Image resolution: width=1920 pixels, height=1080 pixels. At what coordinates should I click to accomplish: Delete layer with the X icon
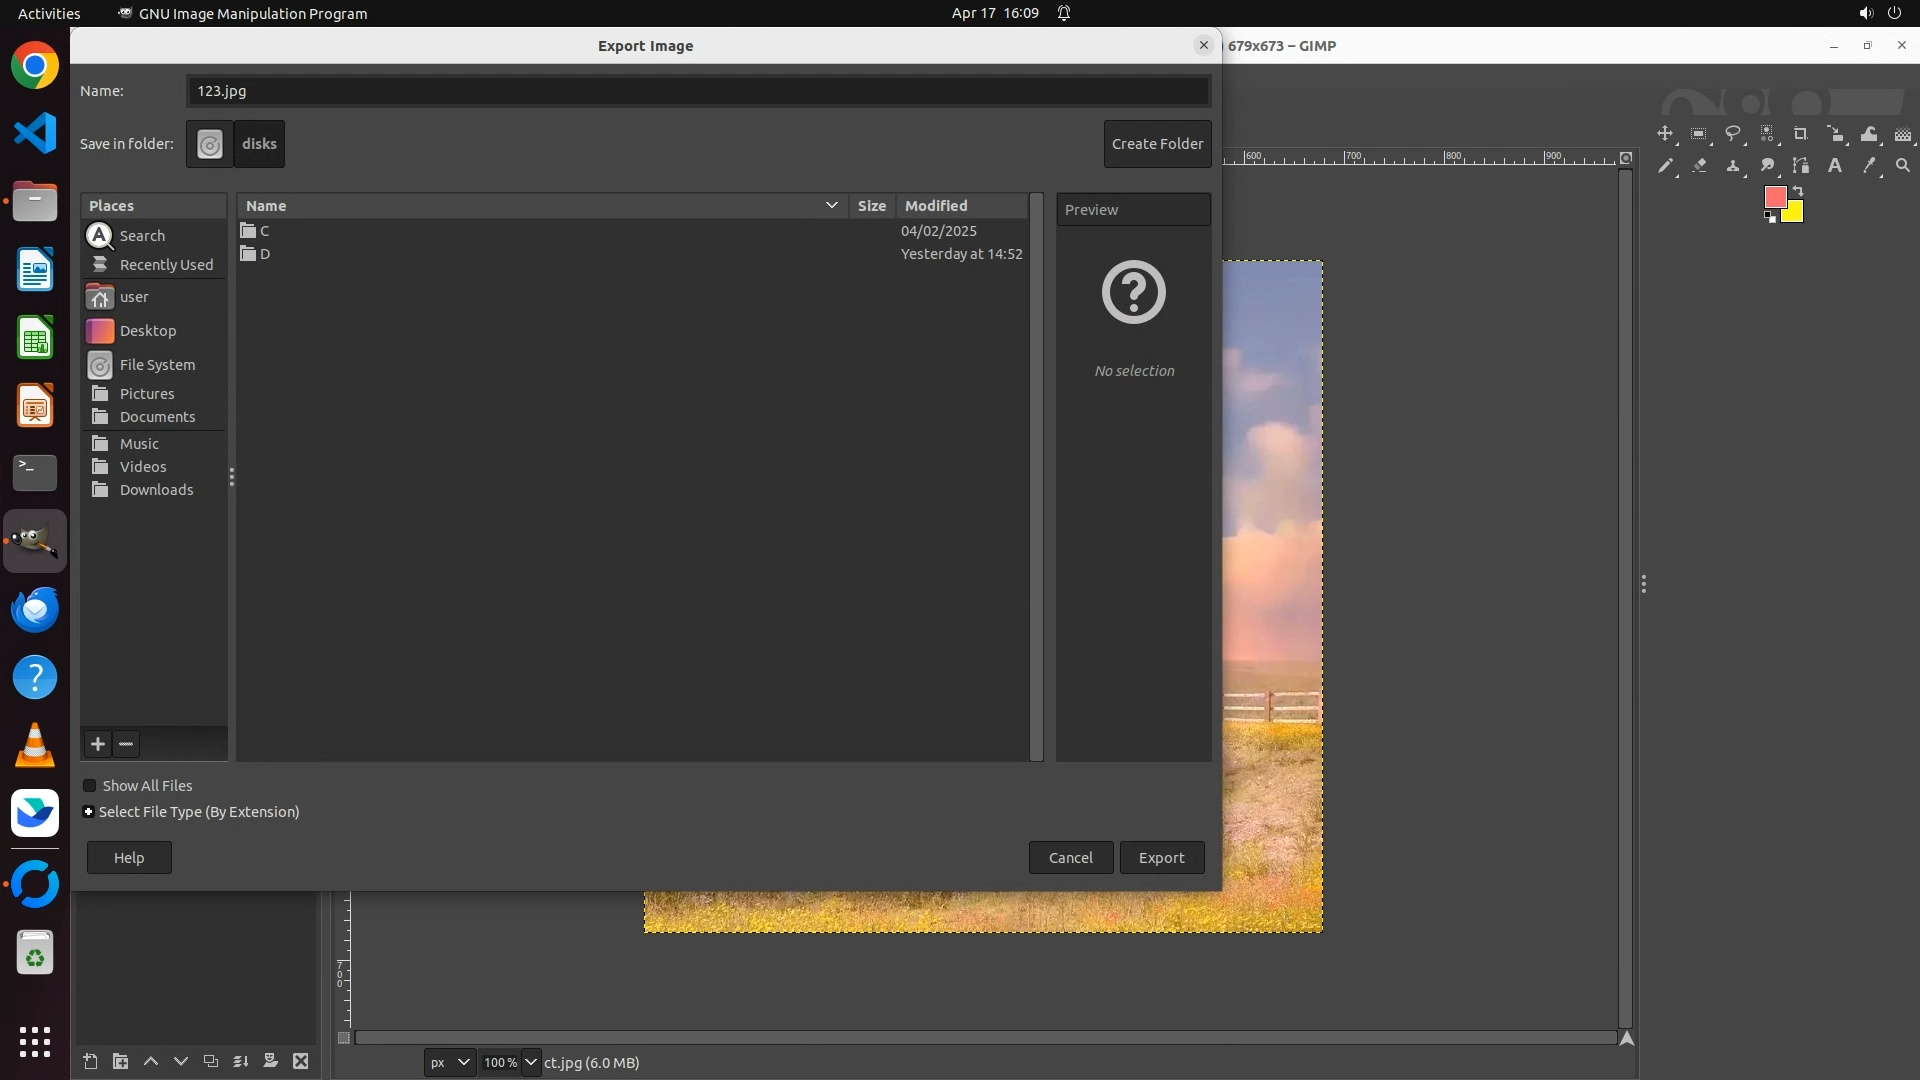[300, 1062]
